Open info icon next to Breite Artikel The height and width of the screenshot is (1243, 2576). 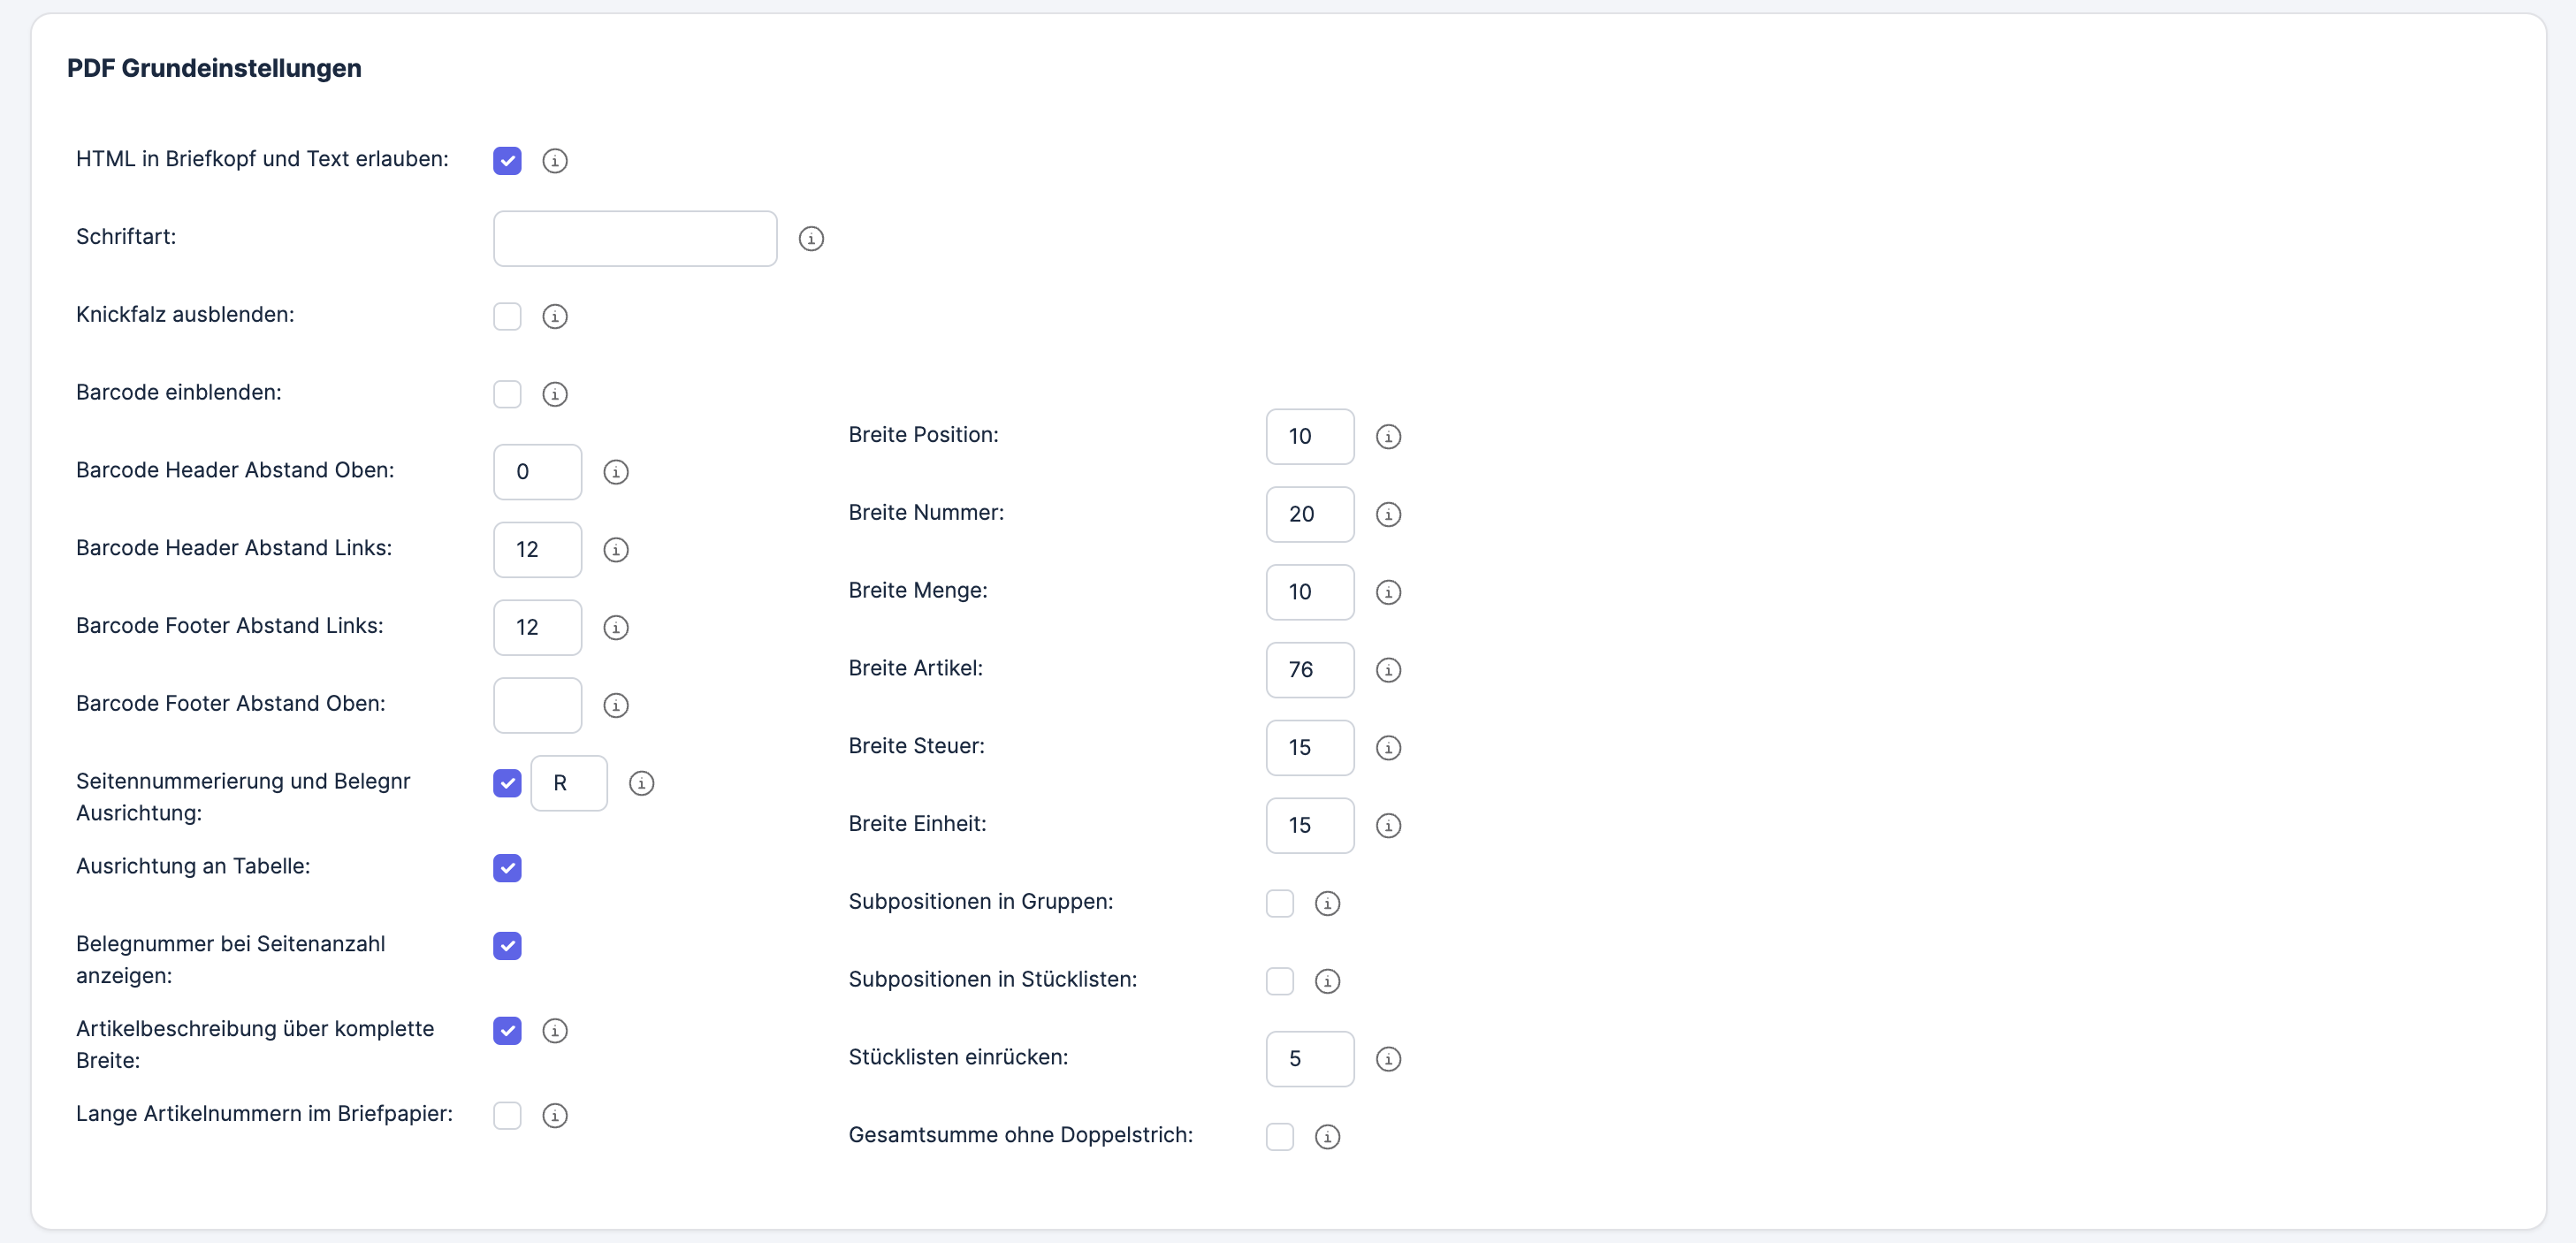1388,670
